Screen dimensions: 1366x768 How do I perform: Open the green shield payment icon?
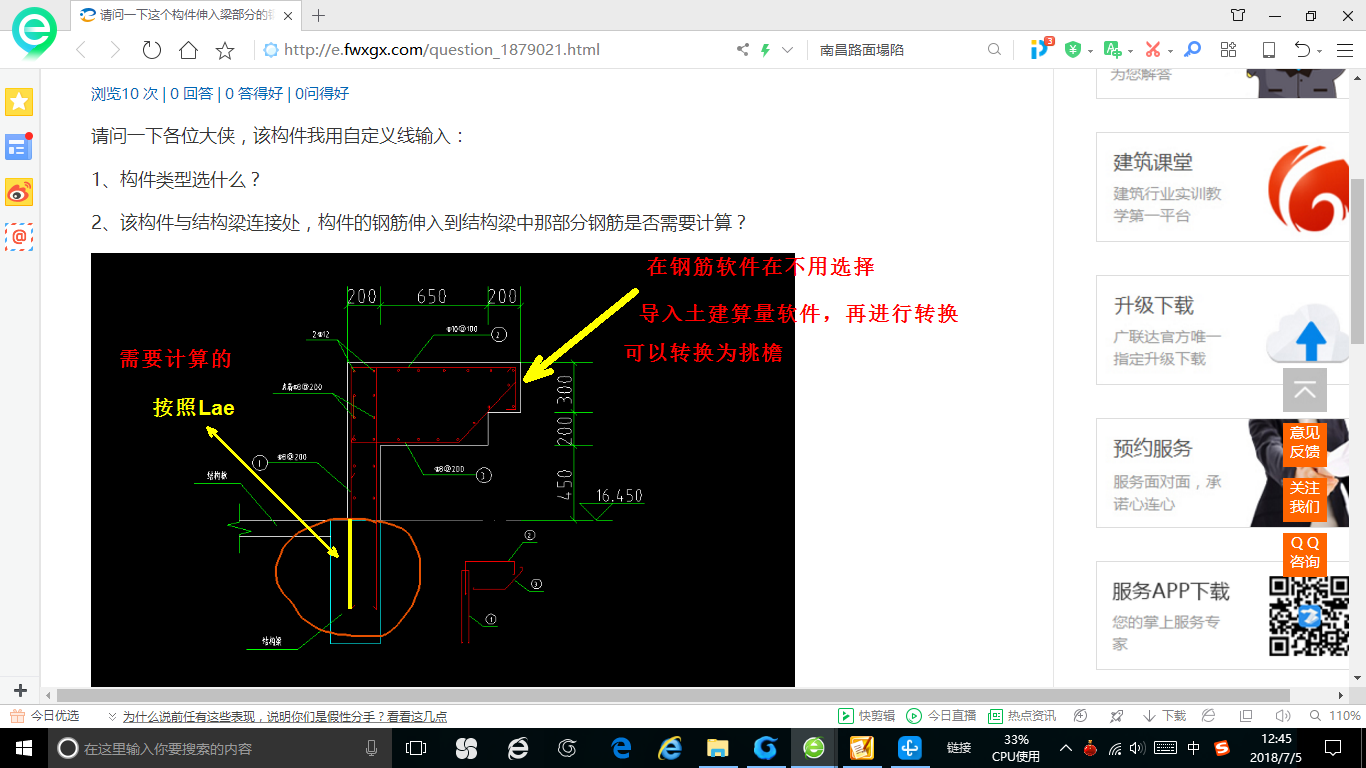point(1073,49)
